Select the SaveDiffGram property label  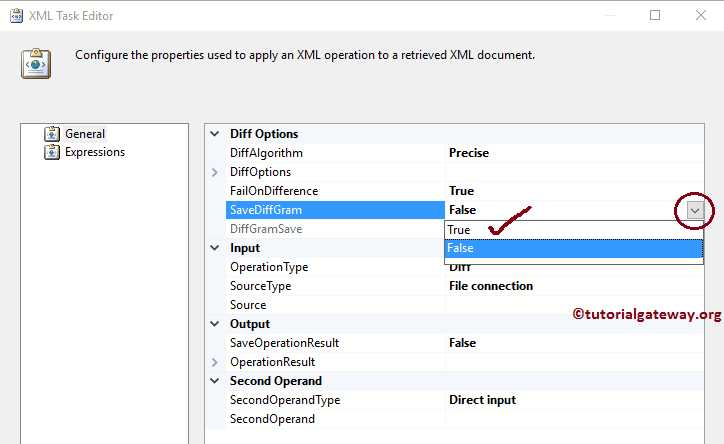(x=266, y=210)
